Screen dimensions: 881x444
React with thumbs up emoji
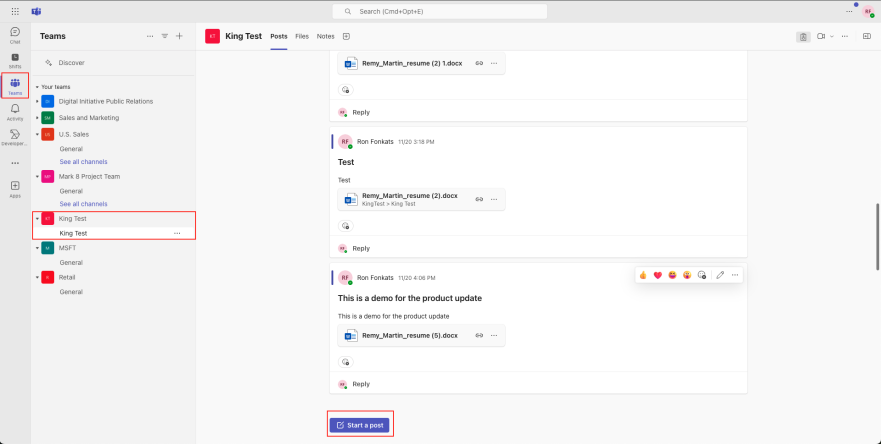(x=643, y=275)
